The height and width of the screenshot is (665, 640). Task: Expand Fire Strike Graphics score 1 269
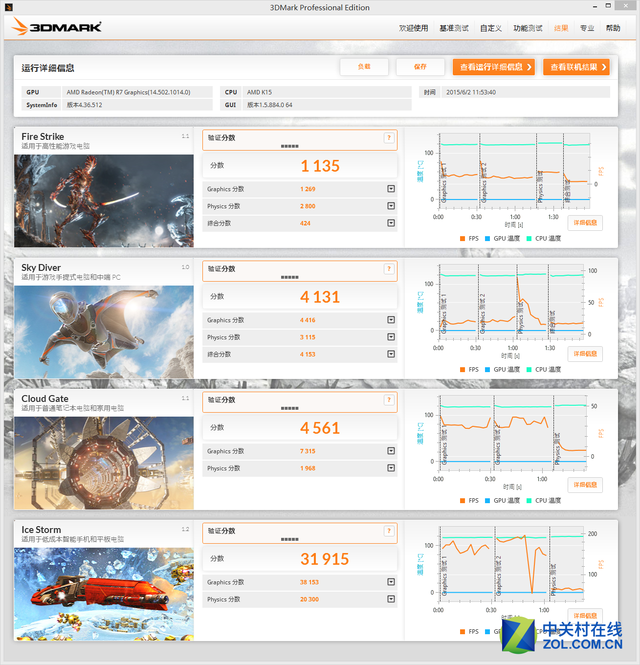coord(391,189)
